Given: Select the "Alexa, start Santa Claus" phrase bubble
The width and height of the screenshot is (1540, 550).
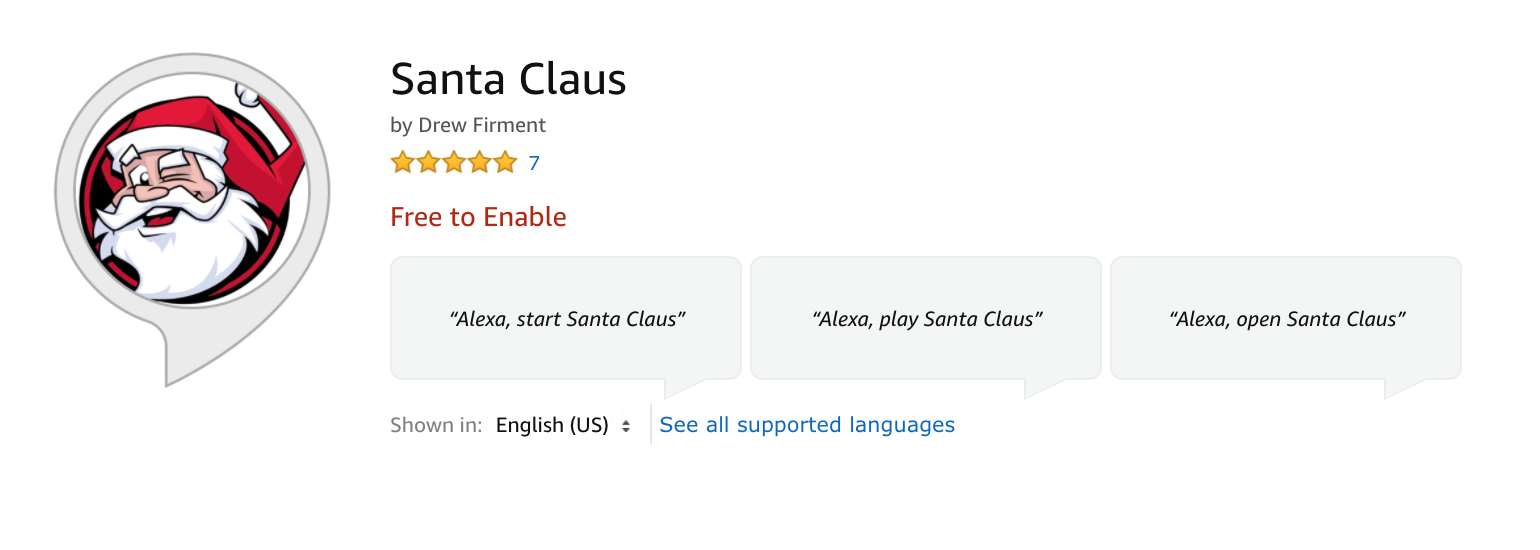Looking at the screenshot, I should coord(565,319).
